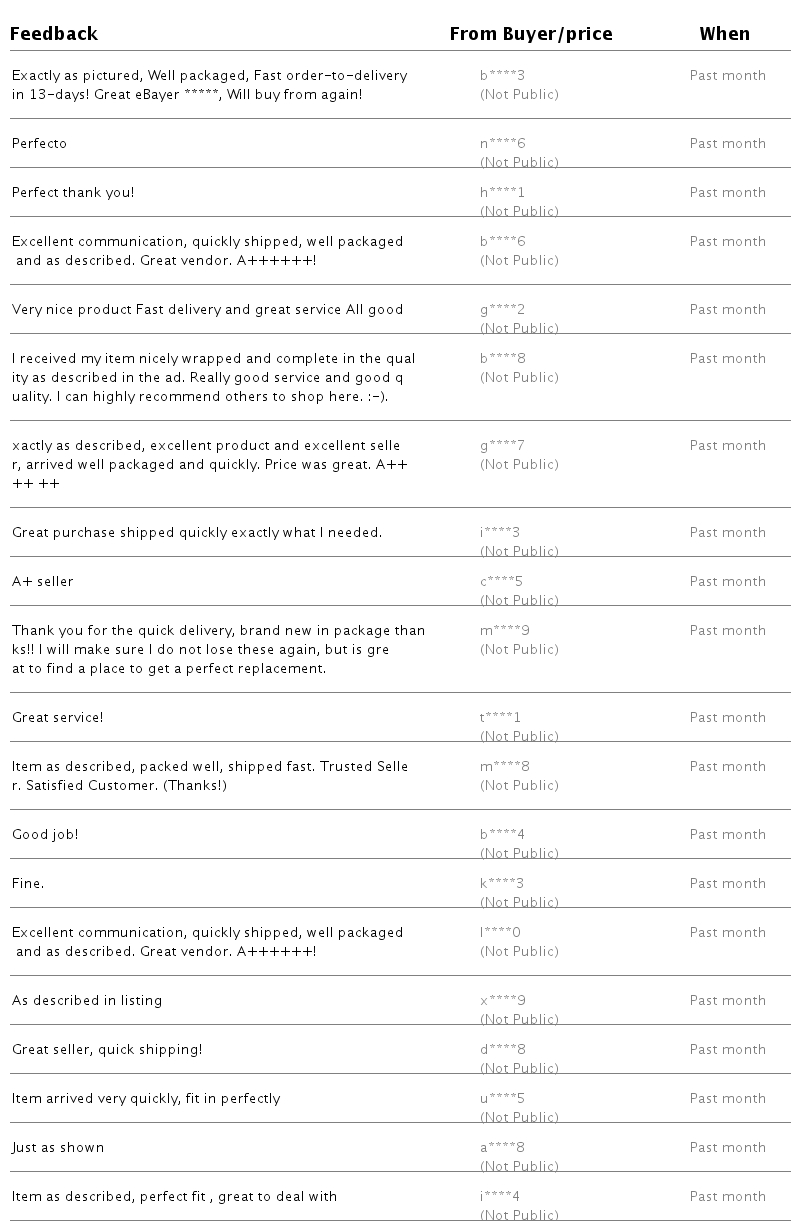Open buyer b****8 entry
The height and width of the screenshot is (1221, 800).
pyautogui.click(x=502, y=358)
